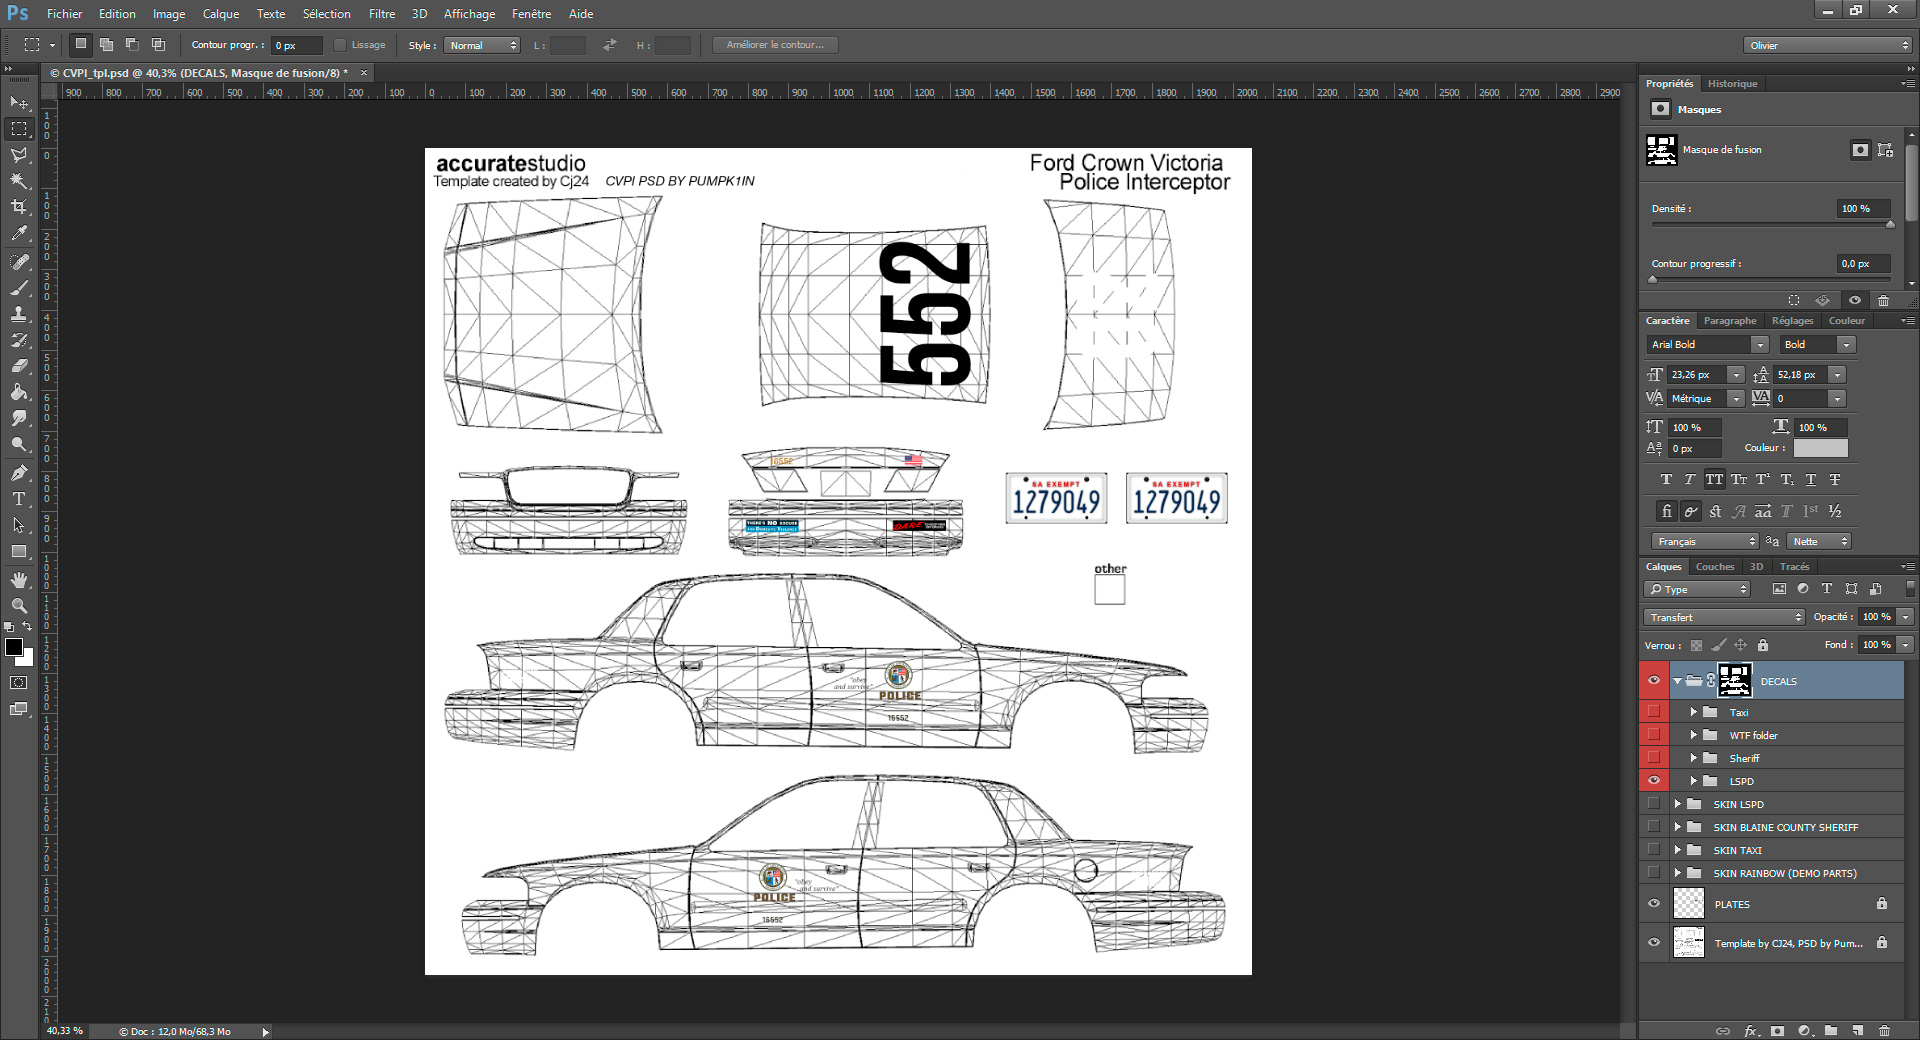The height and width of the screenshot is (1040, 1920).
Task: Select the Hand tool
Action: (19, 580)
